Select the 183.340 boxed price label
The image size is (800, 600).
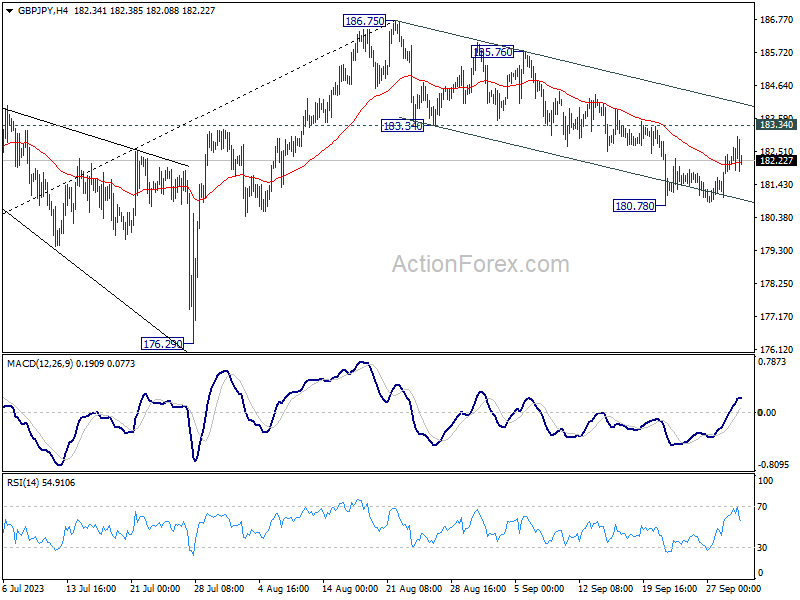coord(403,126)
